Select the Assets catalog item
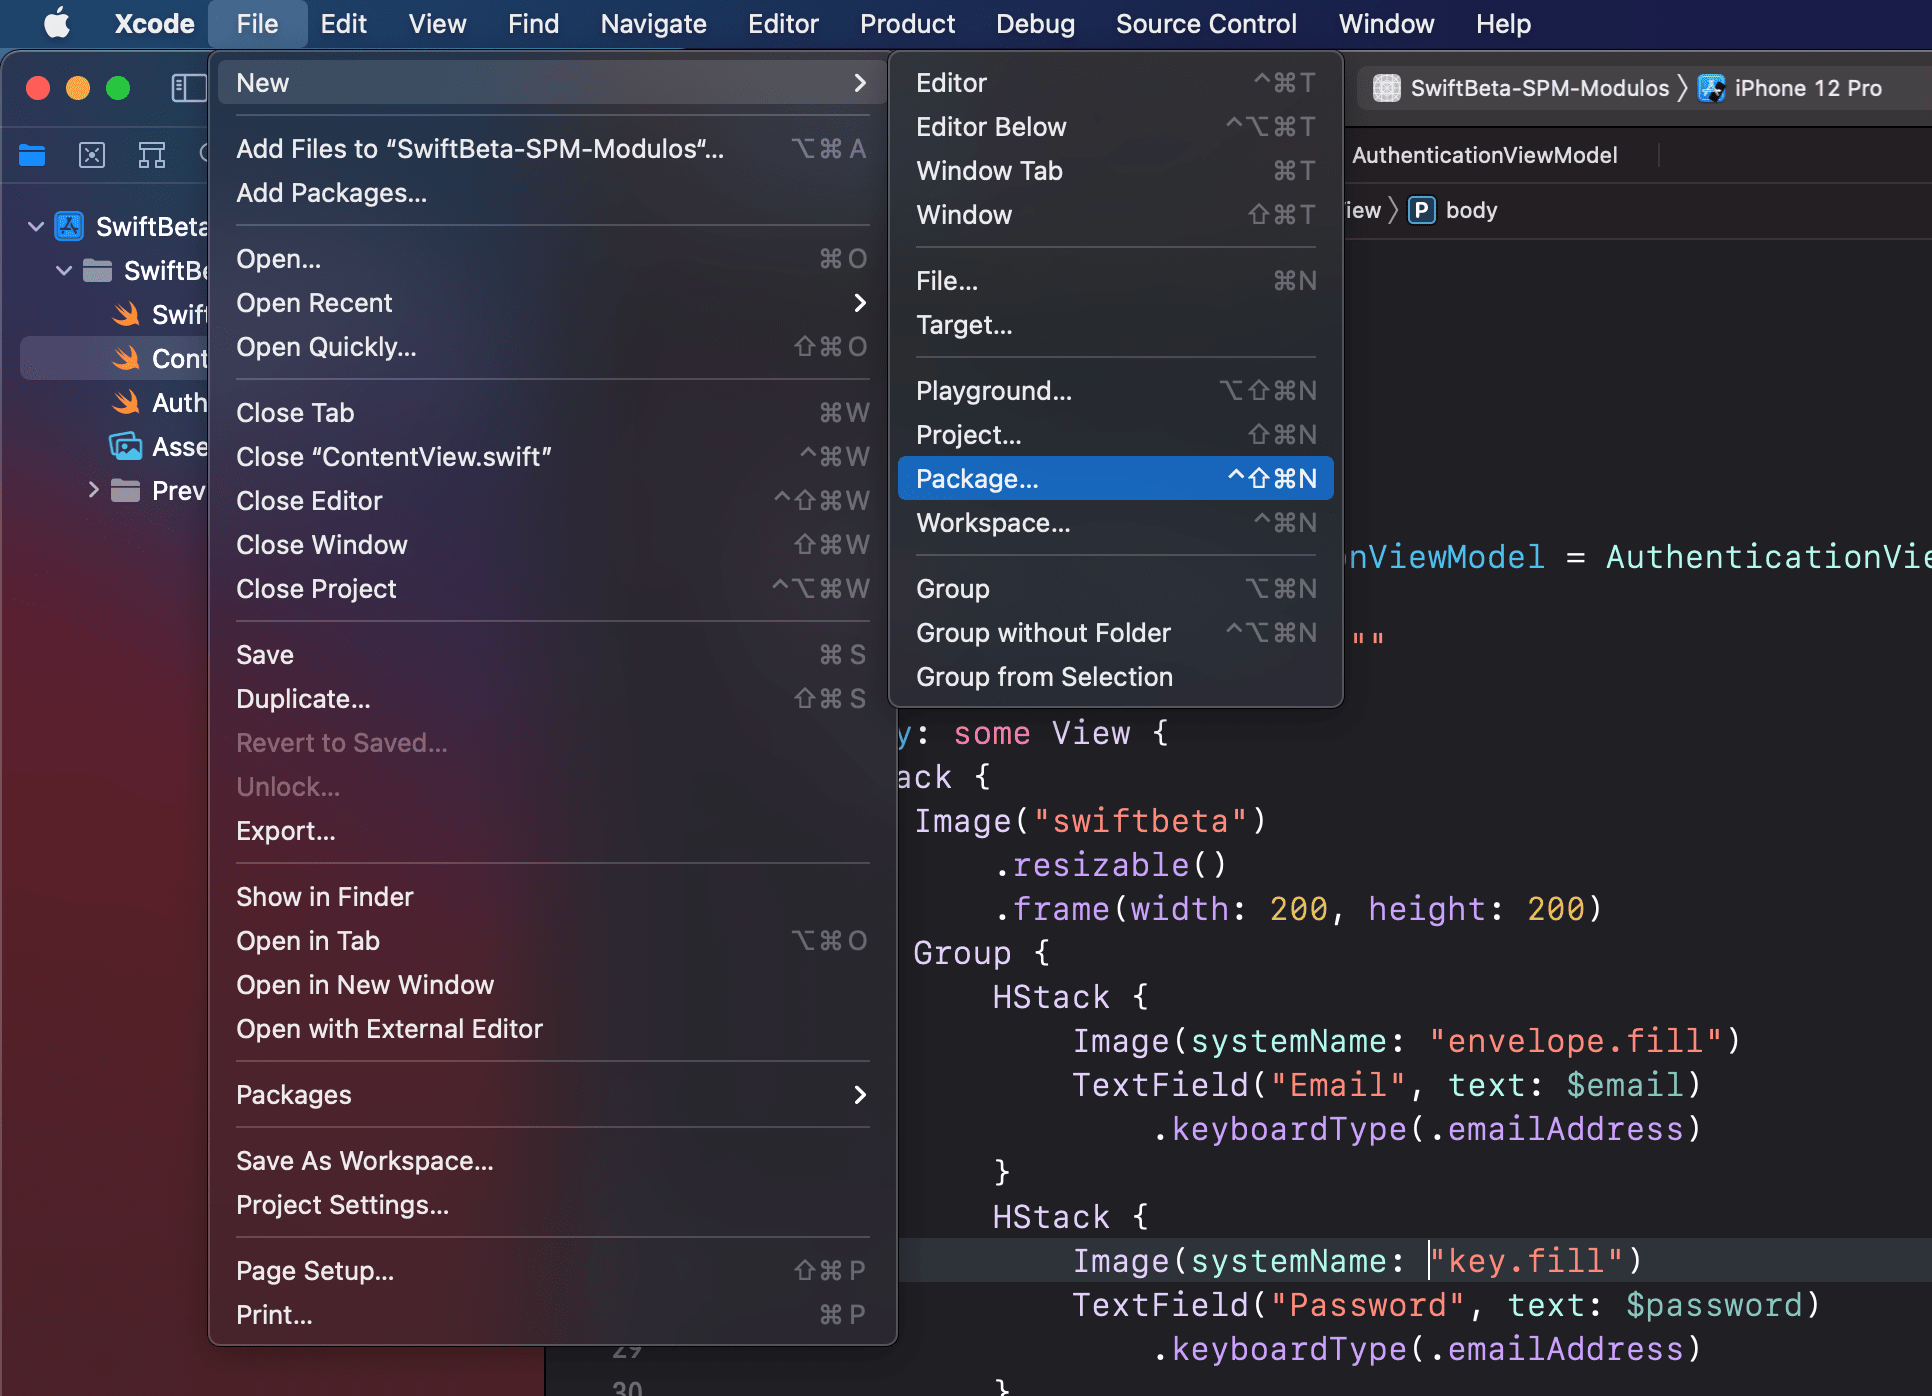1932x1396 pixels. [160, 447]
